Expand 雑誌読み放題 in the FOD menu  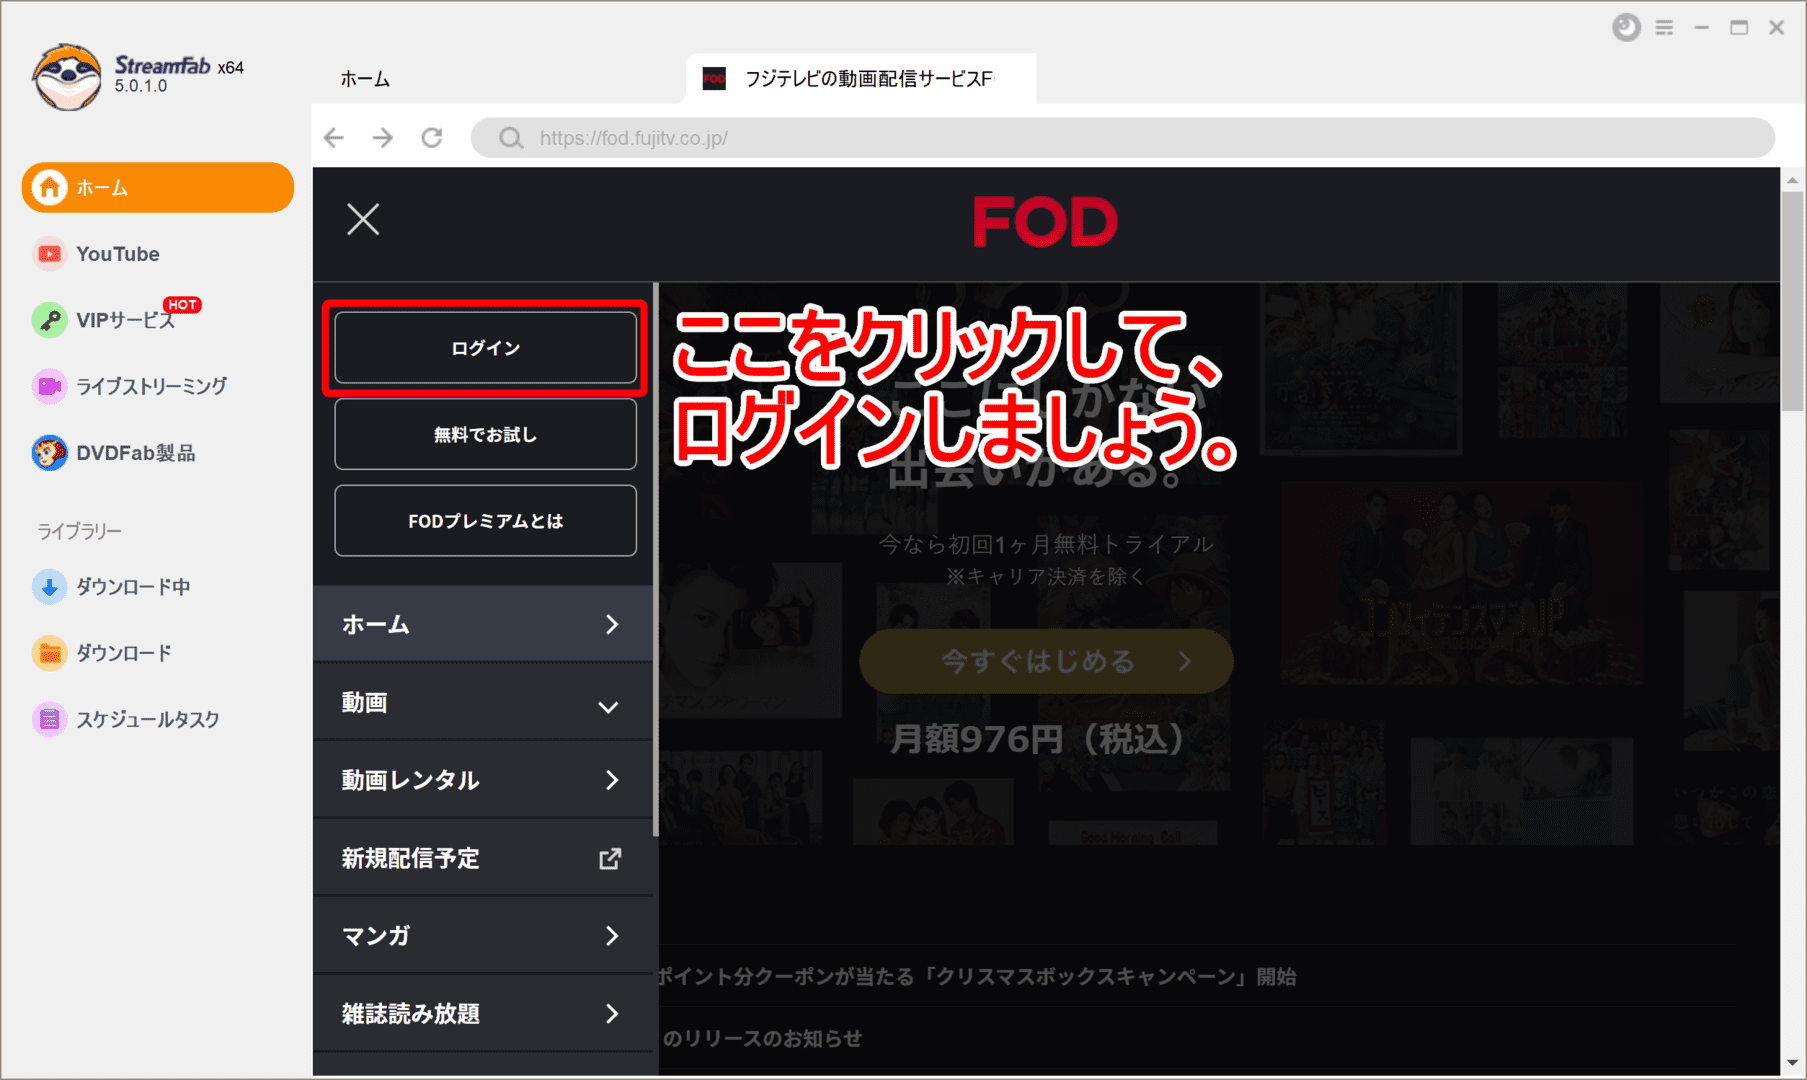(x=483, y=1013)
